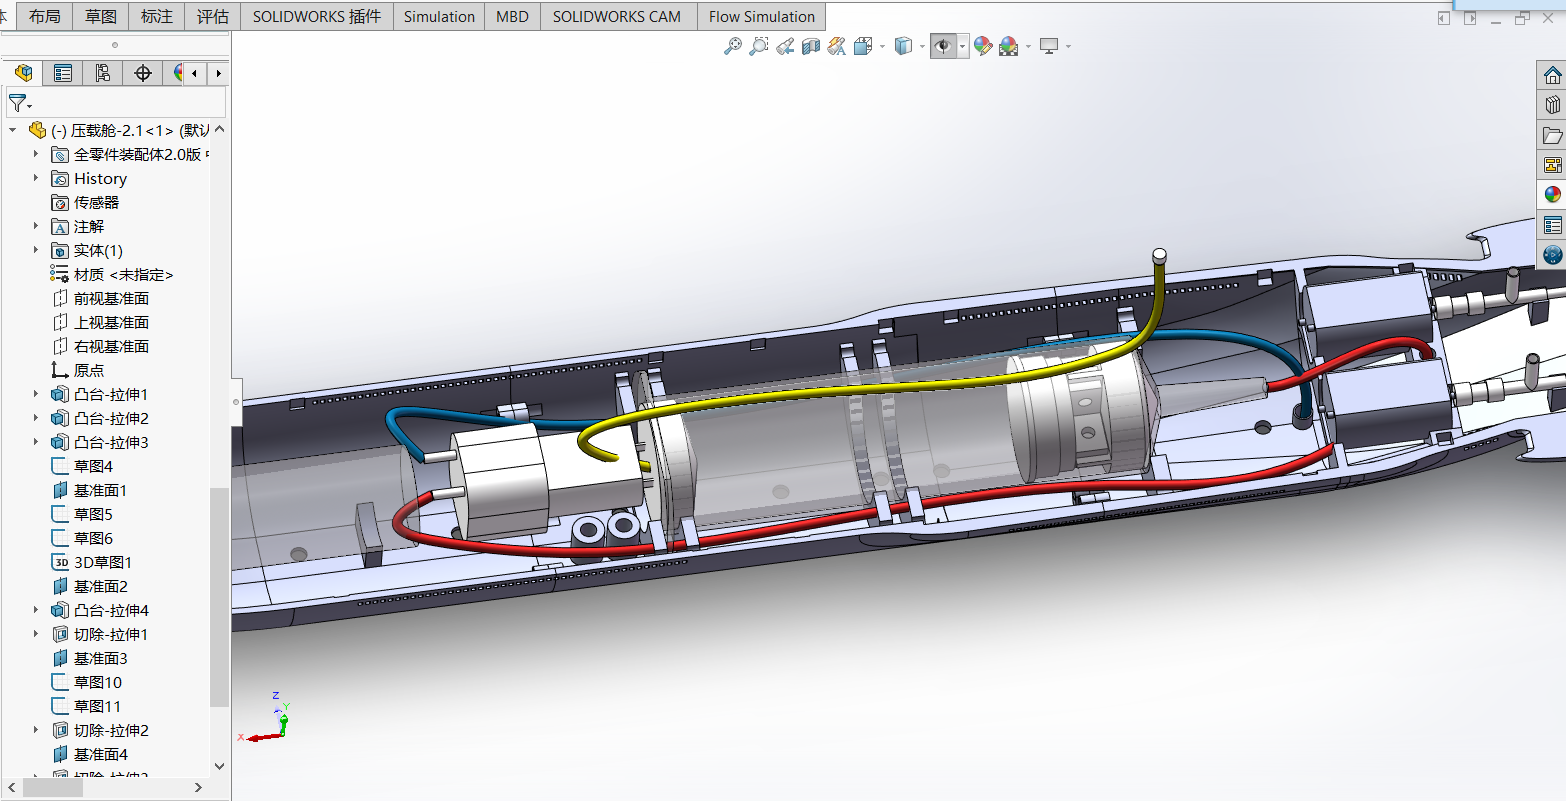Image resolution: width=1566 pixels, height=801 pixels.
Task: Open the Display Style dropdown arrow
Action: click(922, 47)
